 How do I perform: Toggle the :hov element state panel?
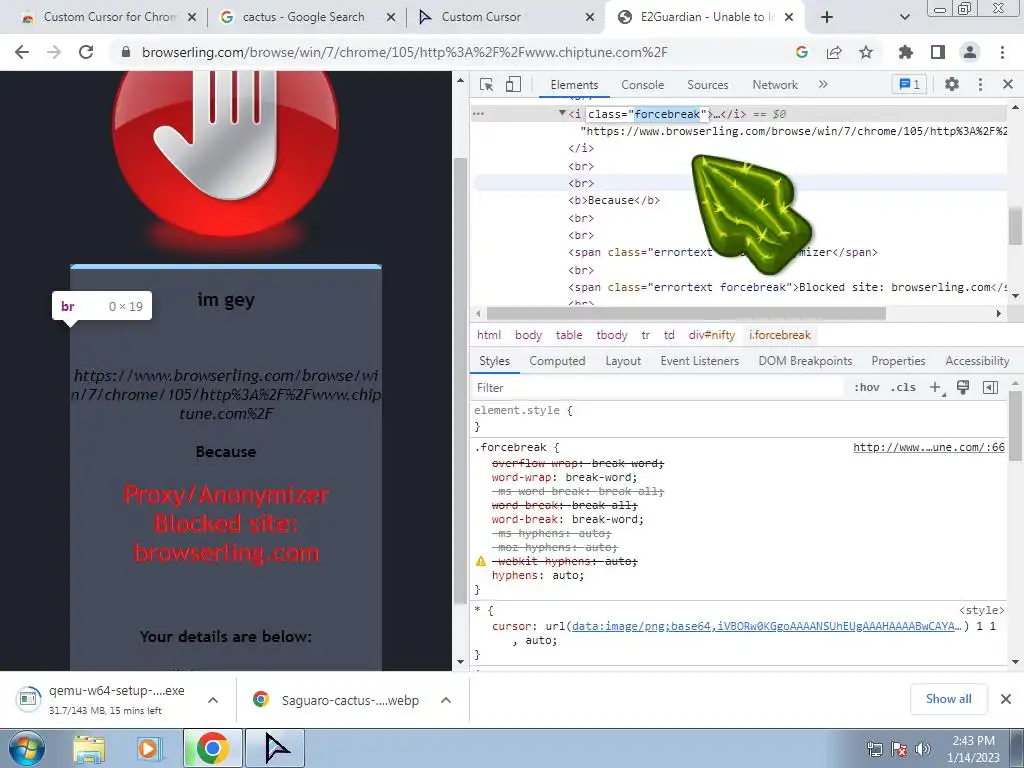tap(867, 388)
